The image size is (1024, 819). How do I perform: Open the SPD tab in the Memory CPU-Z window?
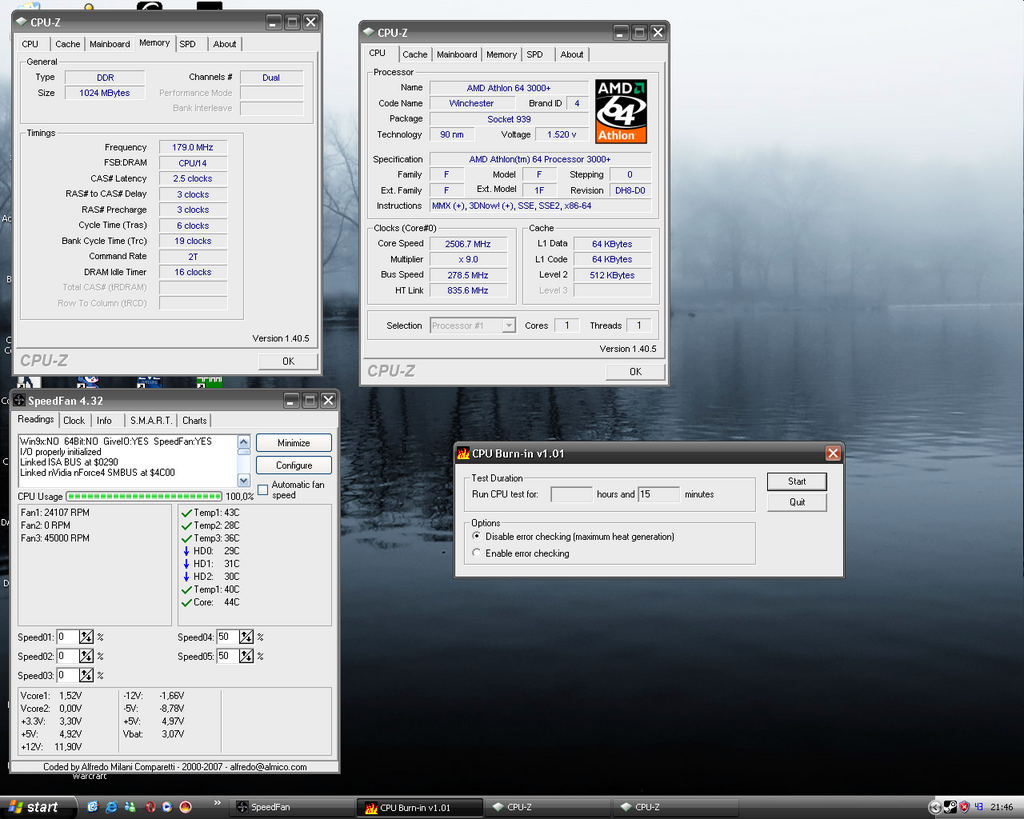pyautogui.click(x=187, y=44)
